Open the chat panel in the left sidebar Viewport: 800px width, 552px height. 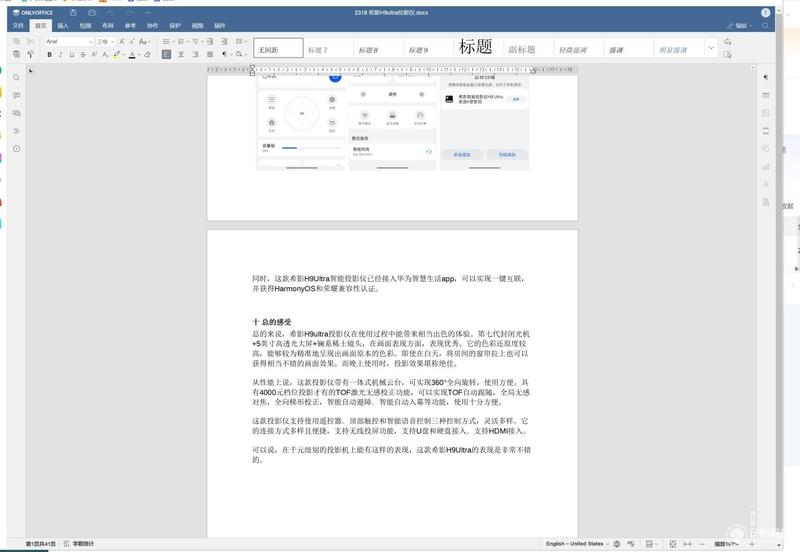click(x=16, y=113)
